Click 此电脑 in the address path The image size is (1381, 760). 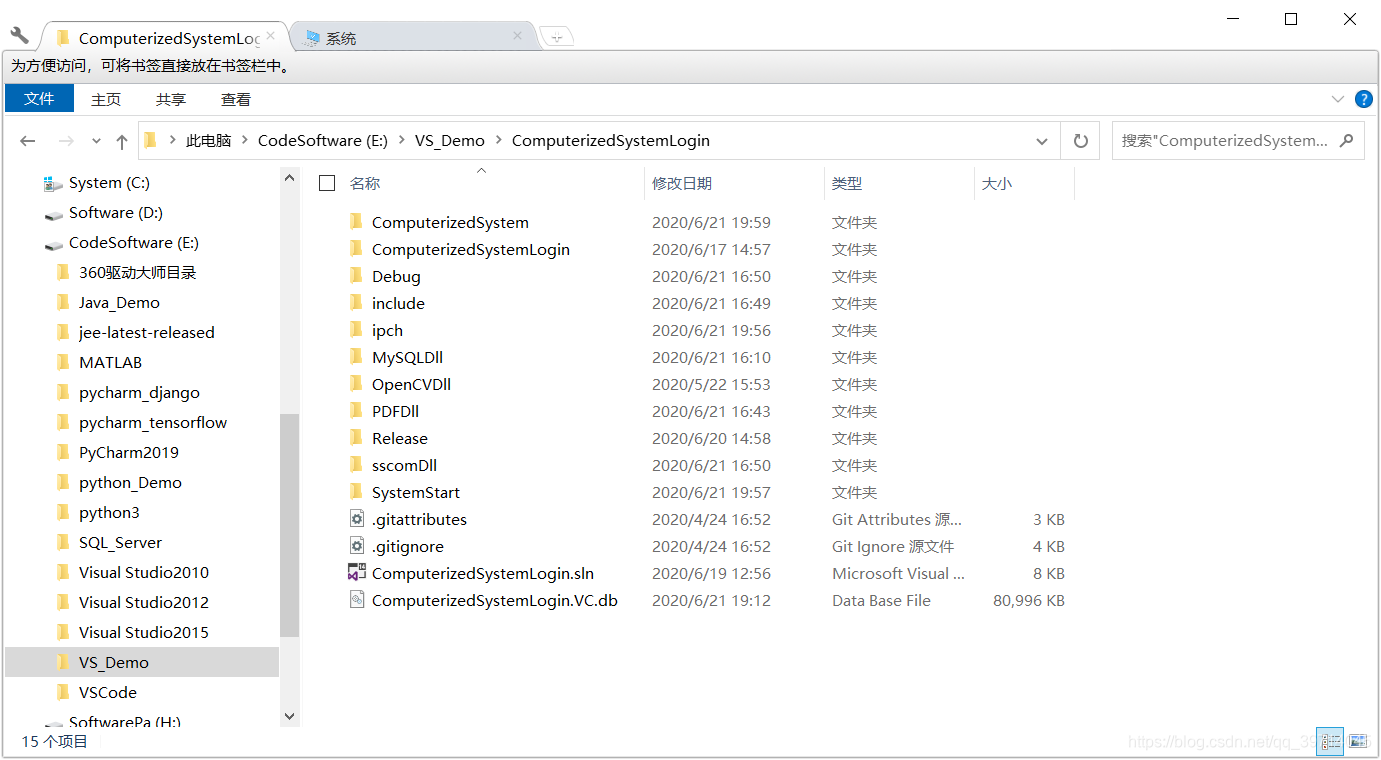pos(208,141)
